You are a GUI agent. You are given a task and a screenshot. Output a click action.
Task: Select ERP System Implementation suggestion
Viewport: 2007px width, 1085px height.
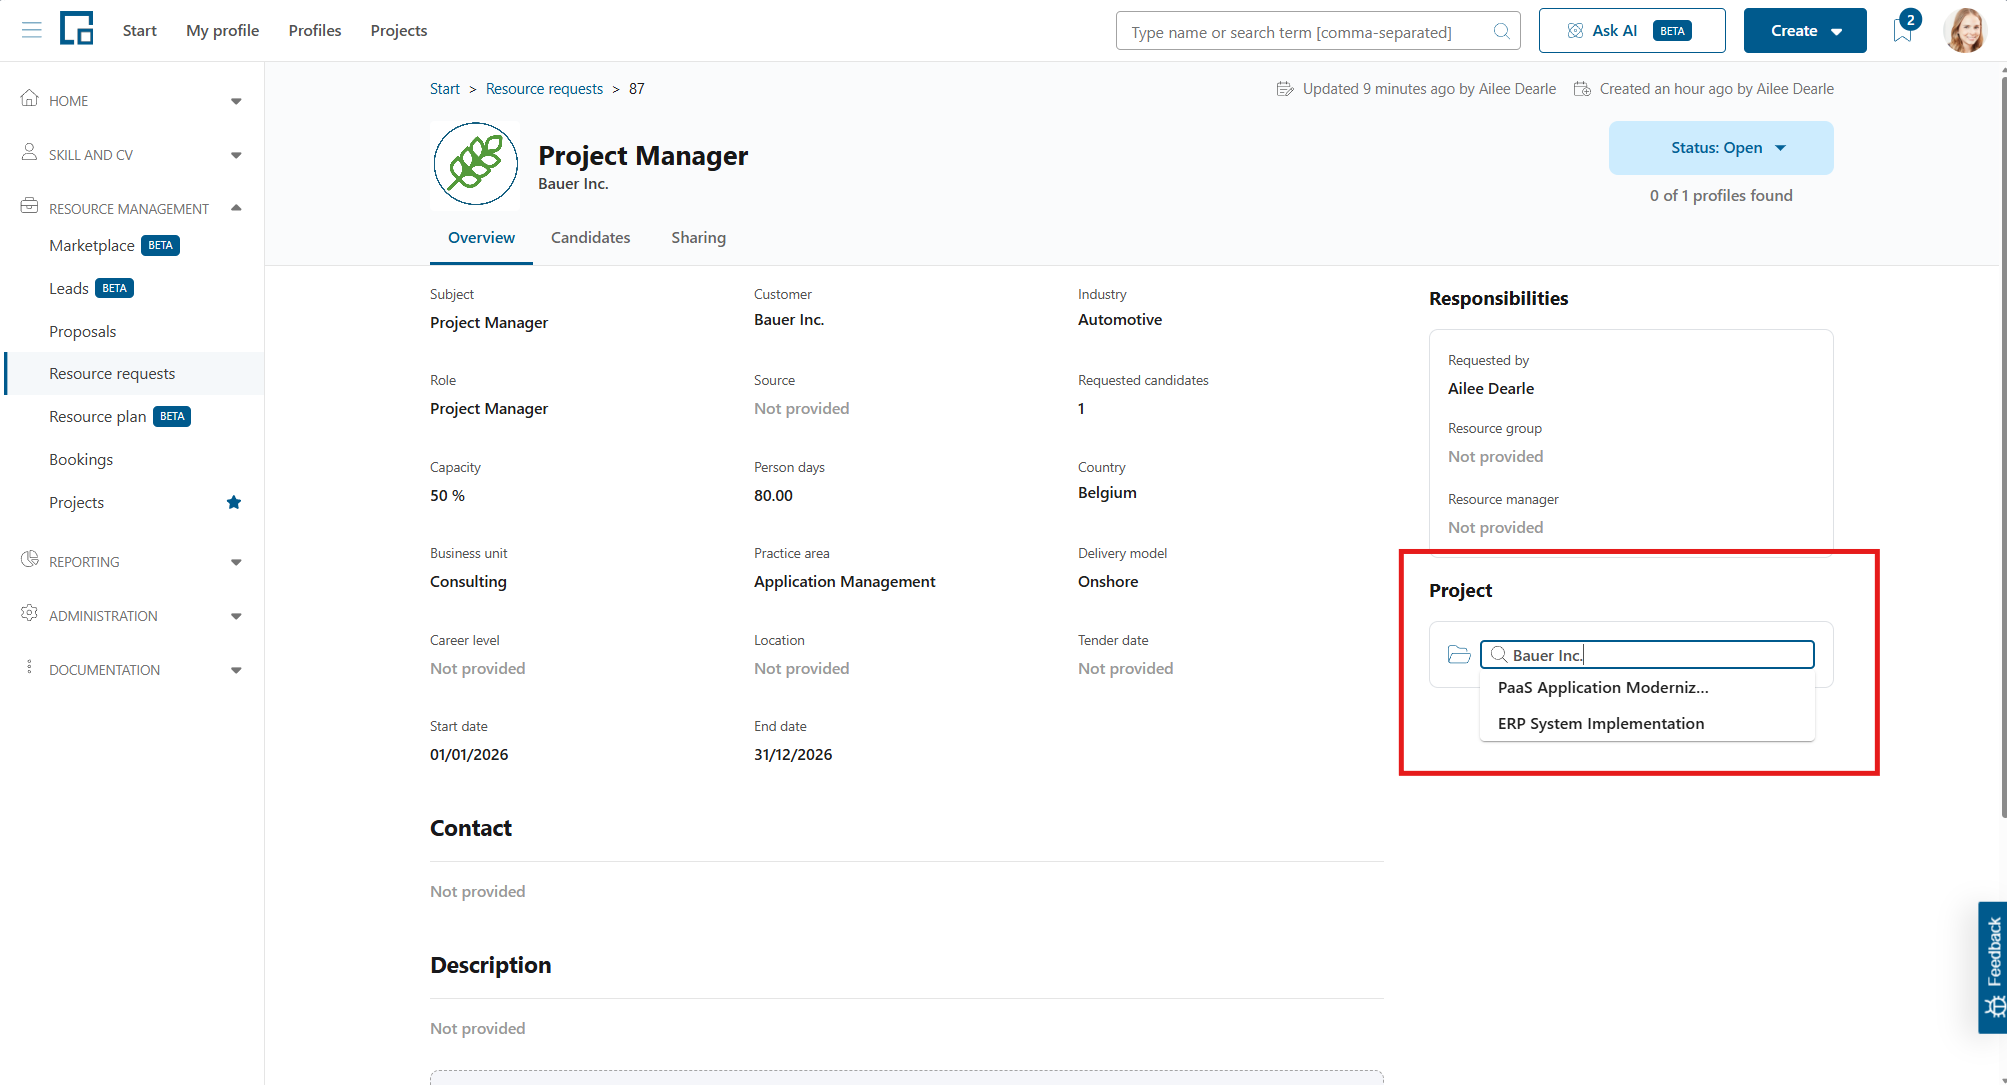pos(1646,724)
